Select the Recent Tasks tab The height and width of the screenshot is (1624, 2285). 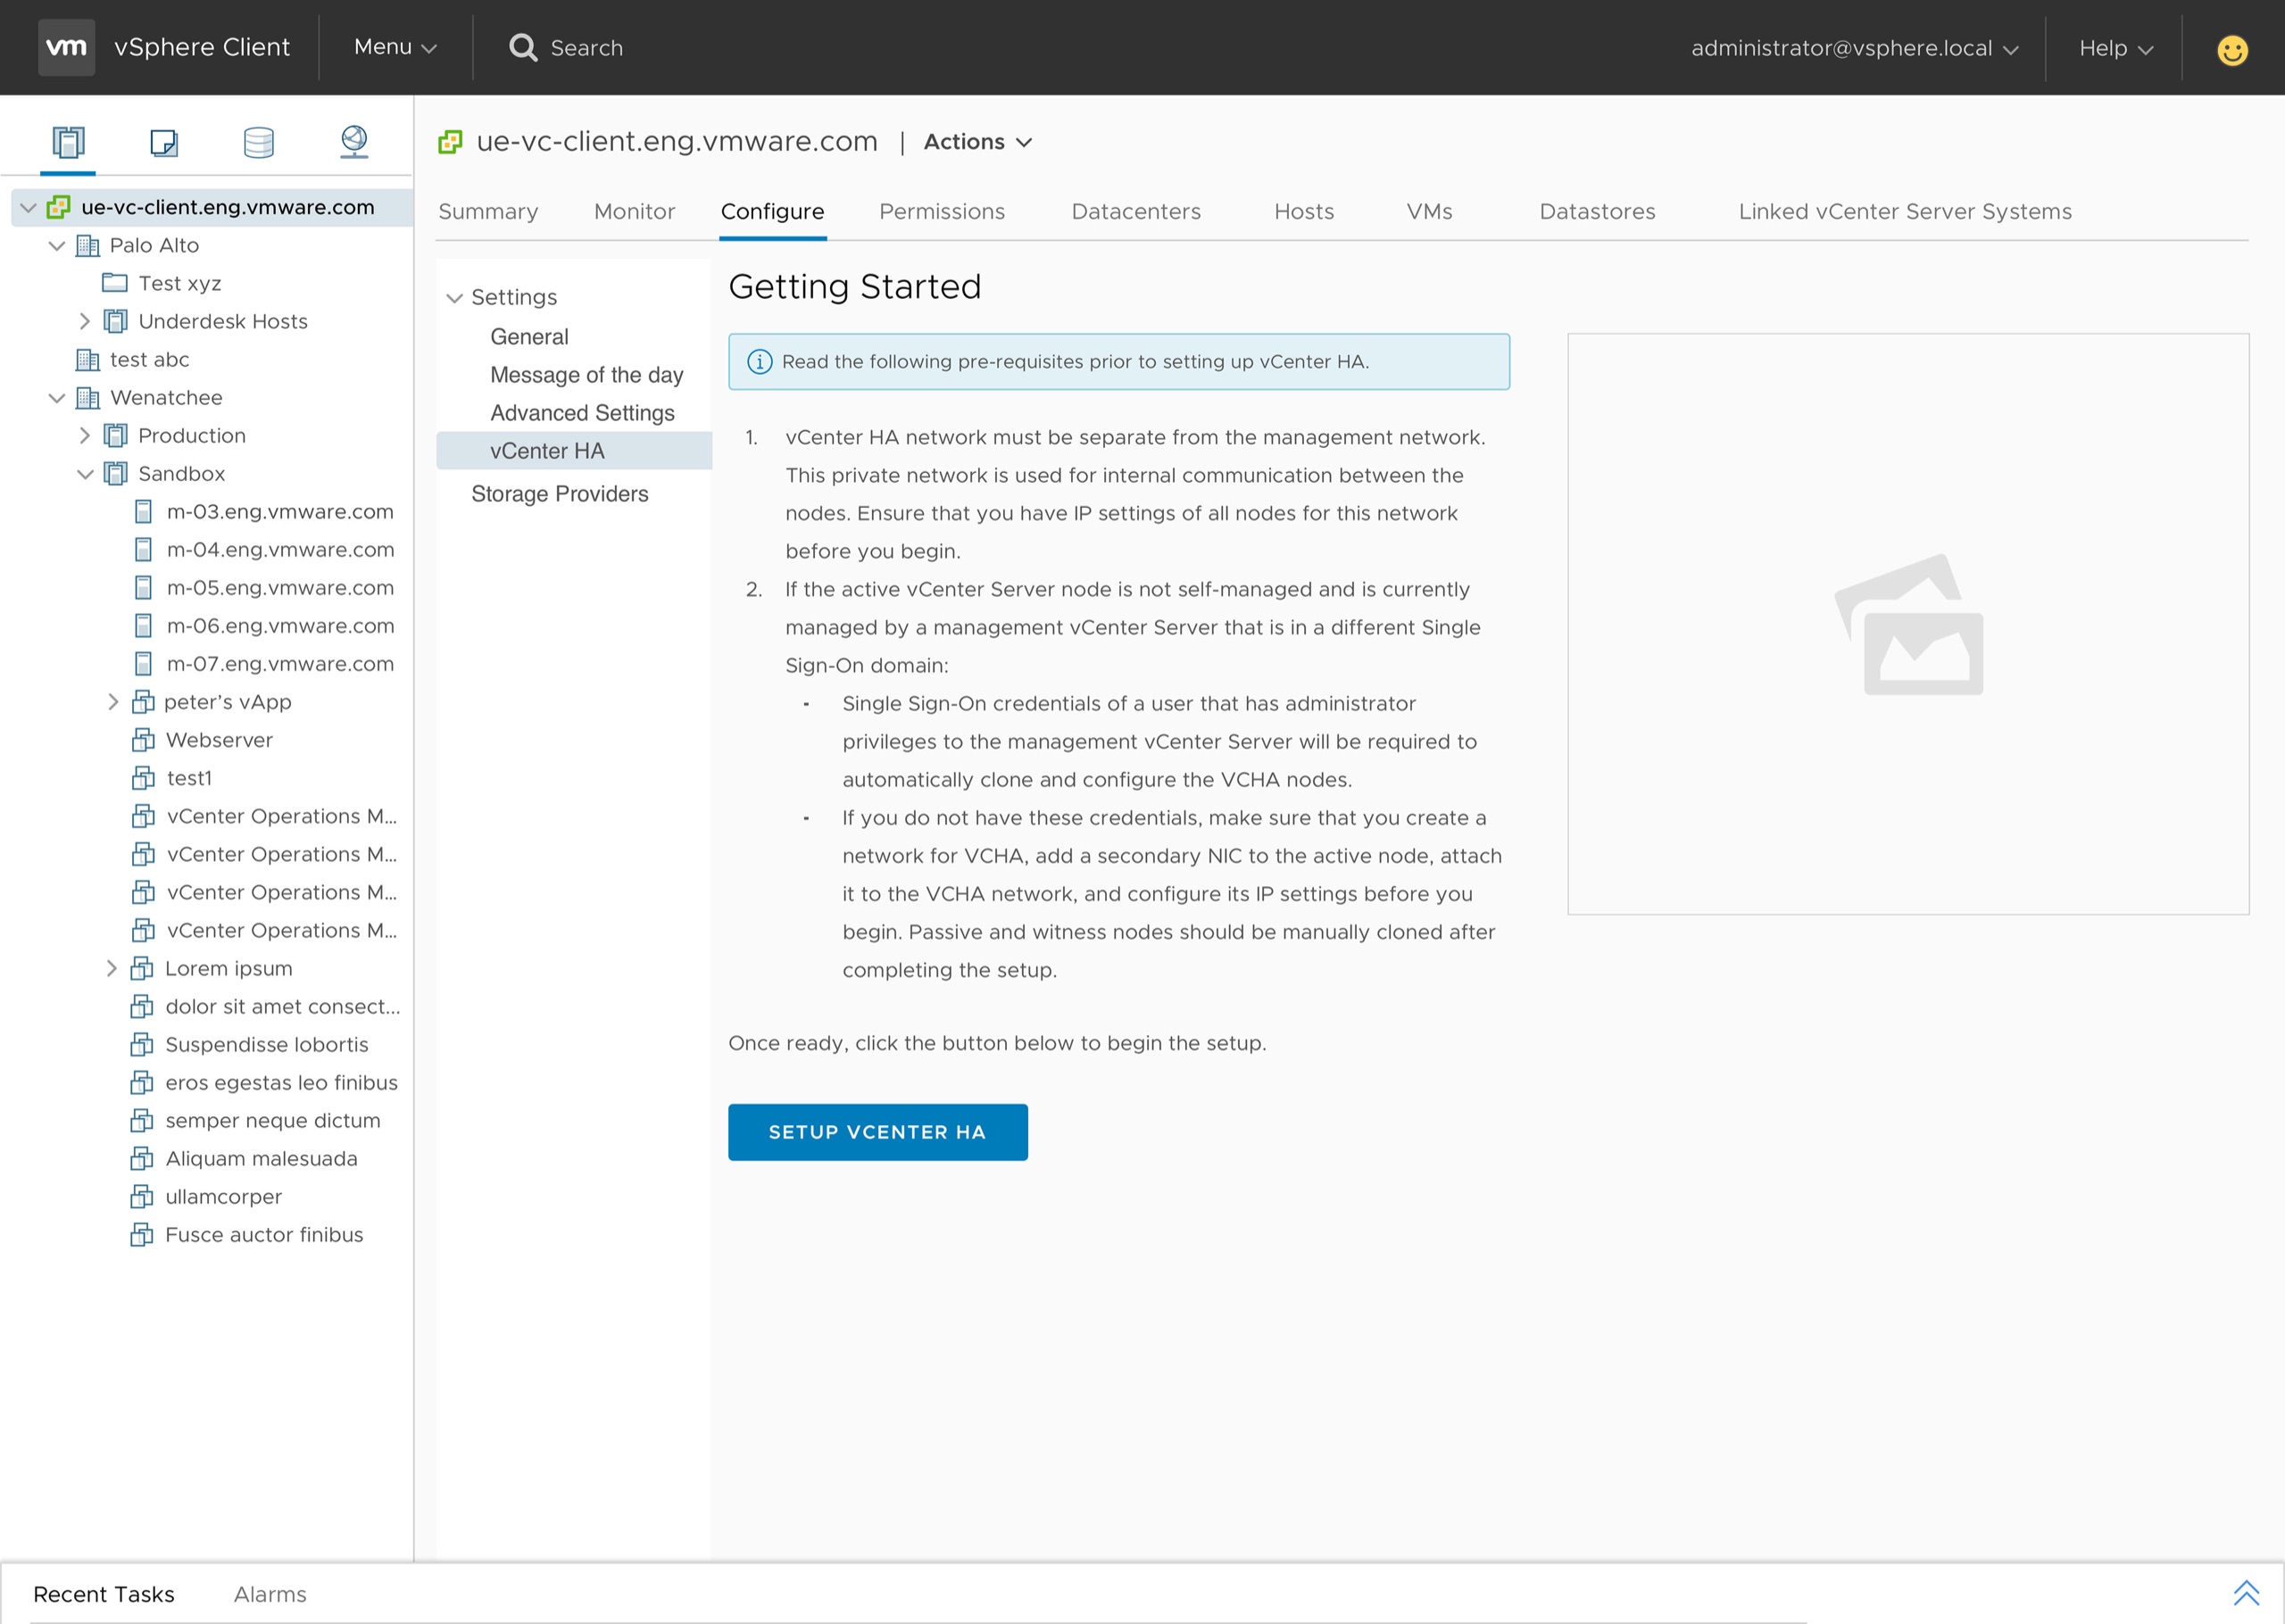104,1594
